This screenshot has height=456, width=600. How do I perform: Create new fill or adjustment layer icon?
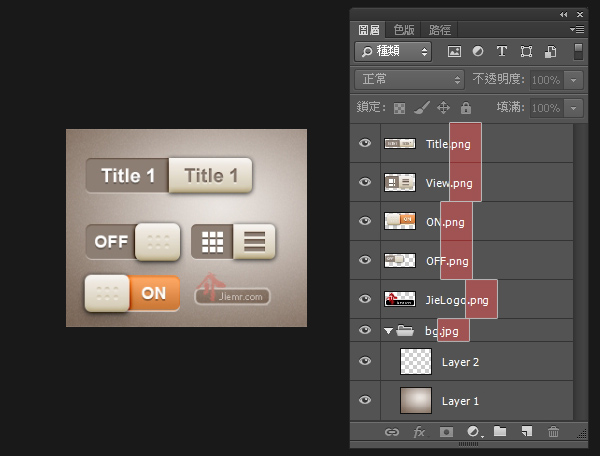(x=474, y=432)
